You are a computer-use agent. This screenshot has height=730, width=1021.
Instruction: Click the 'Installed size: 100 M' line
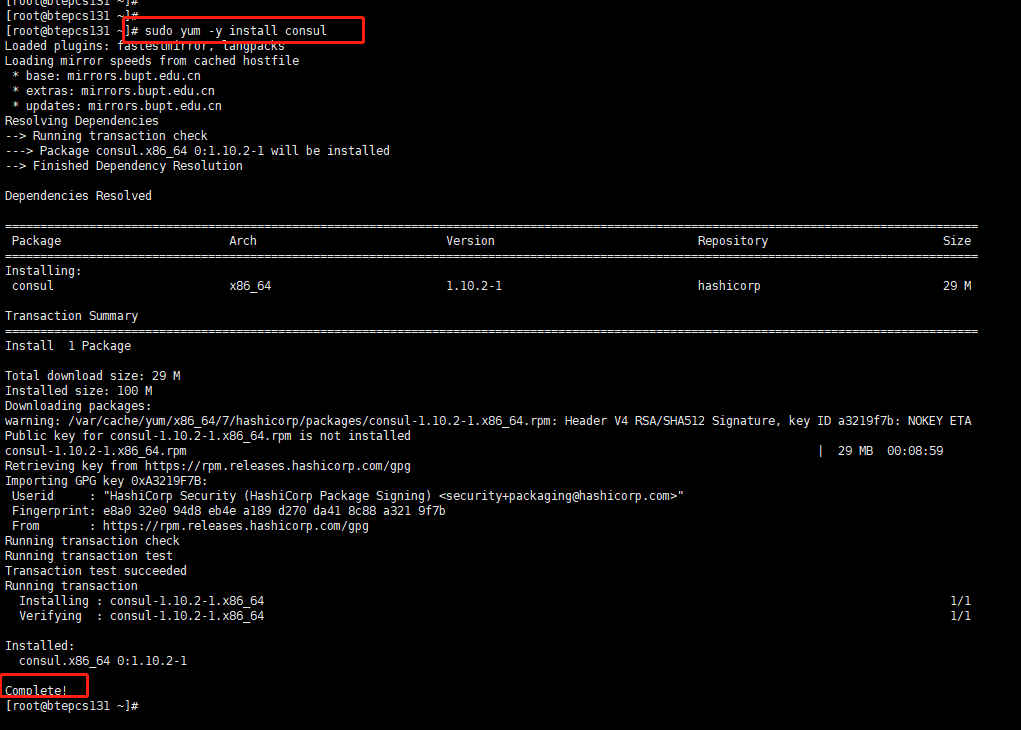(78, 390)
